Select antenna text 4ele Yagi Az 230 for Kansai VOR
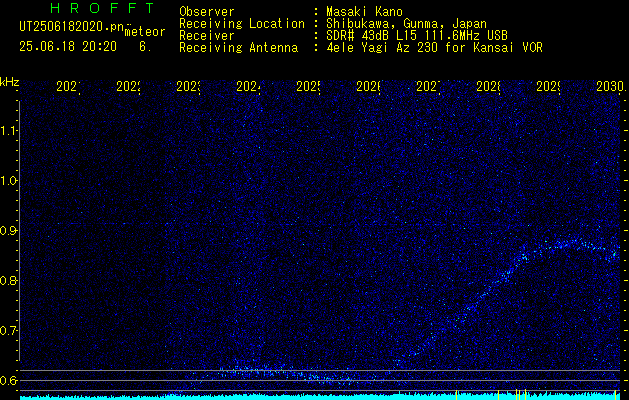 coord(434,48)
